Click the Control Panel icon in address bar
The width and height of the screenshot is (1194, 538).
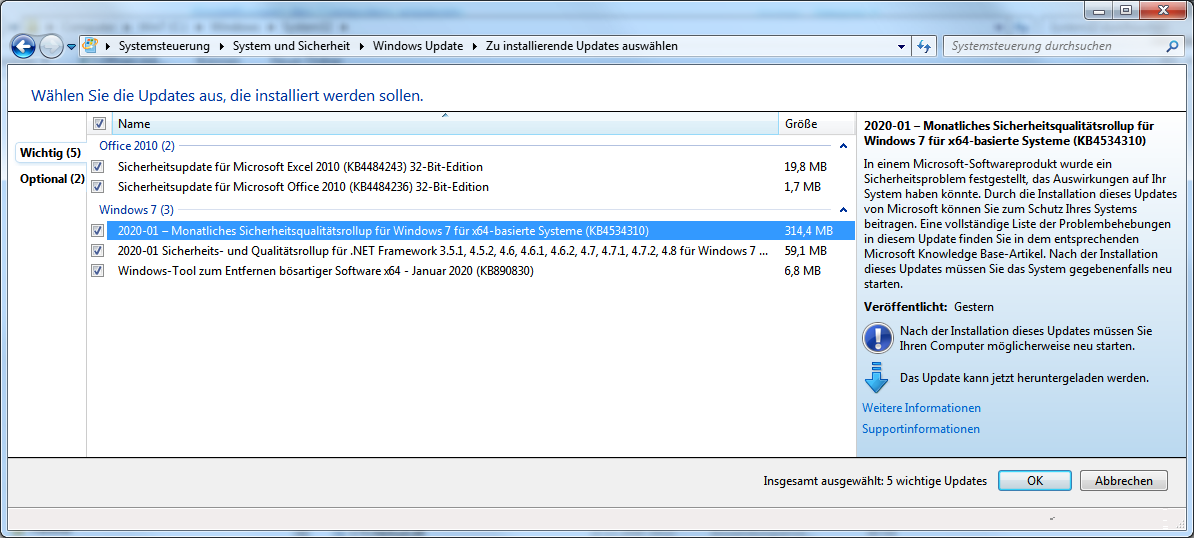[x=90, y=46]
